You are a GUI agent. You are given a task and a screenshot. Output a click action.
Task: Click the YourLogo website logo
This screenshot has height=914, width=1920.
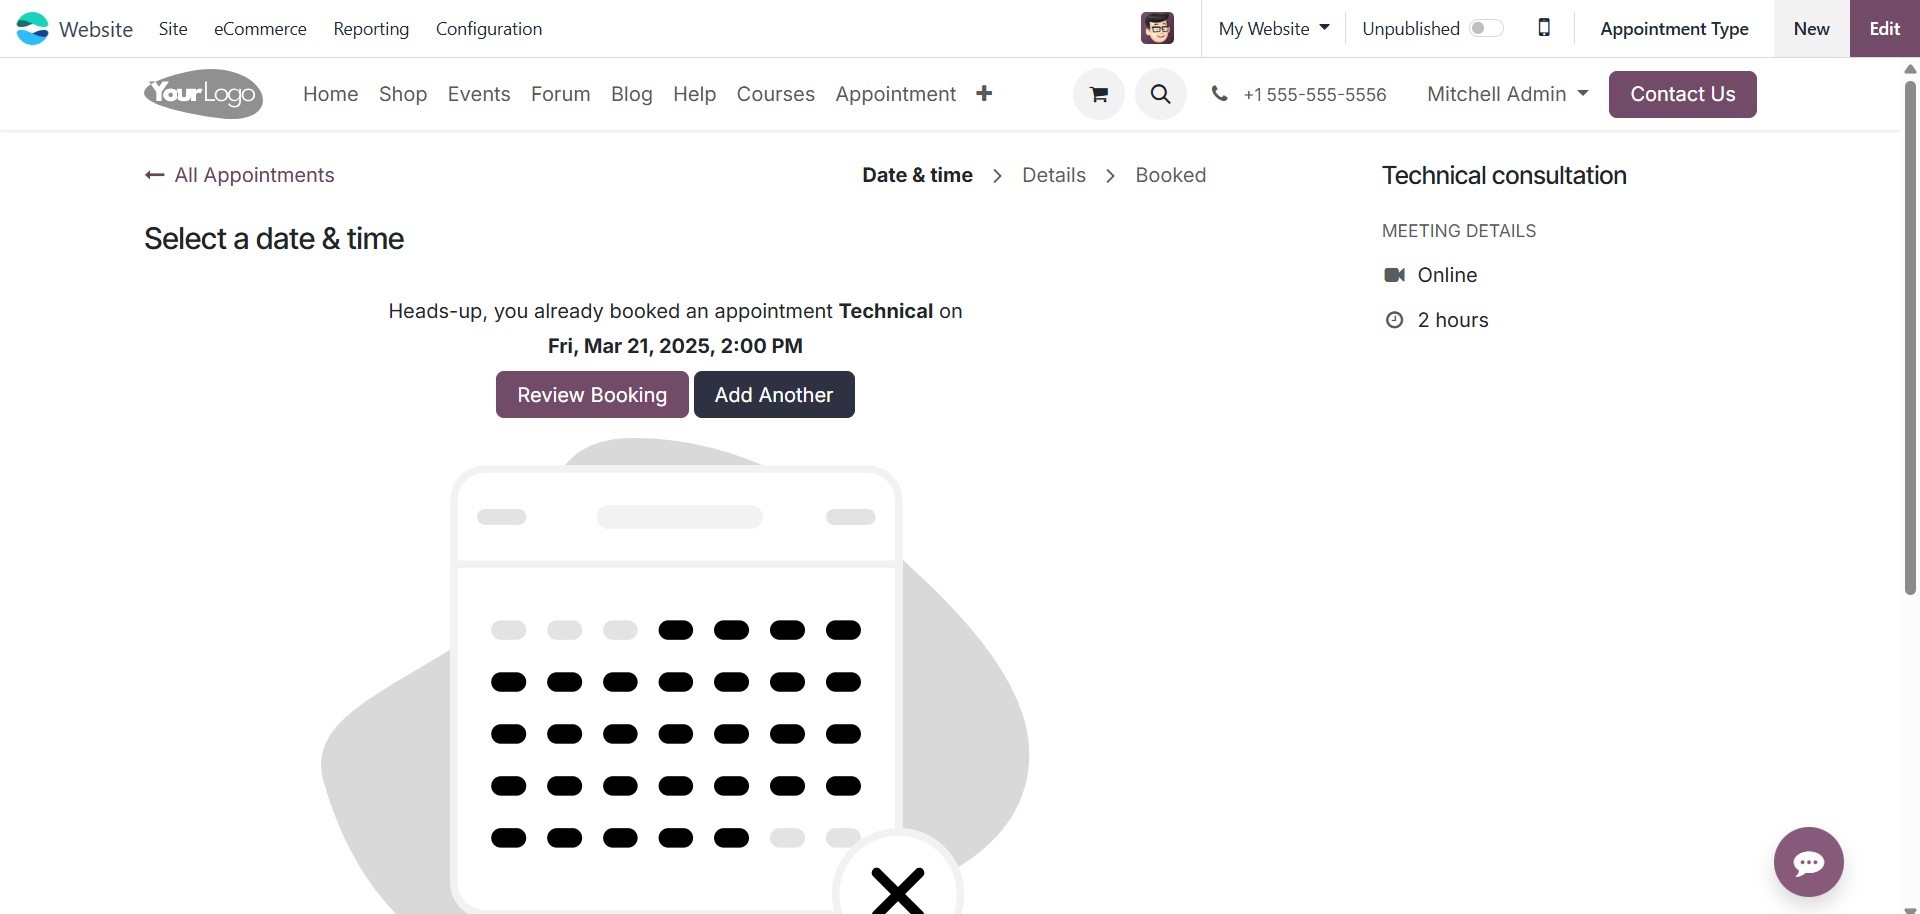tap(203, 94)
